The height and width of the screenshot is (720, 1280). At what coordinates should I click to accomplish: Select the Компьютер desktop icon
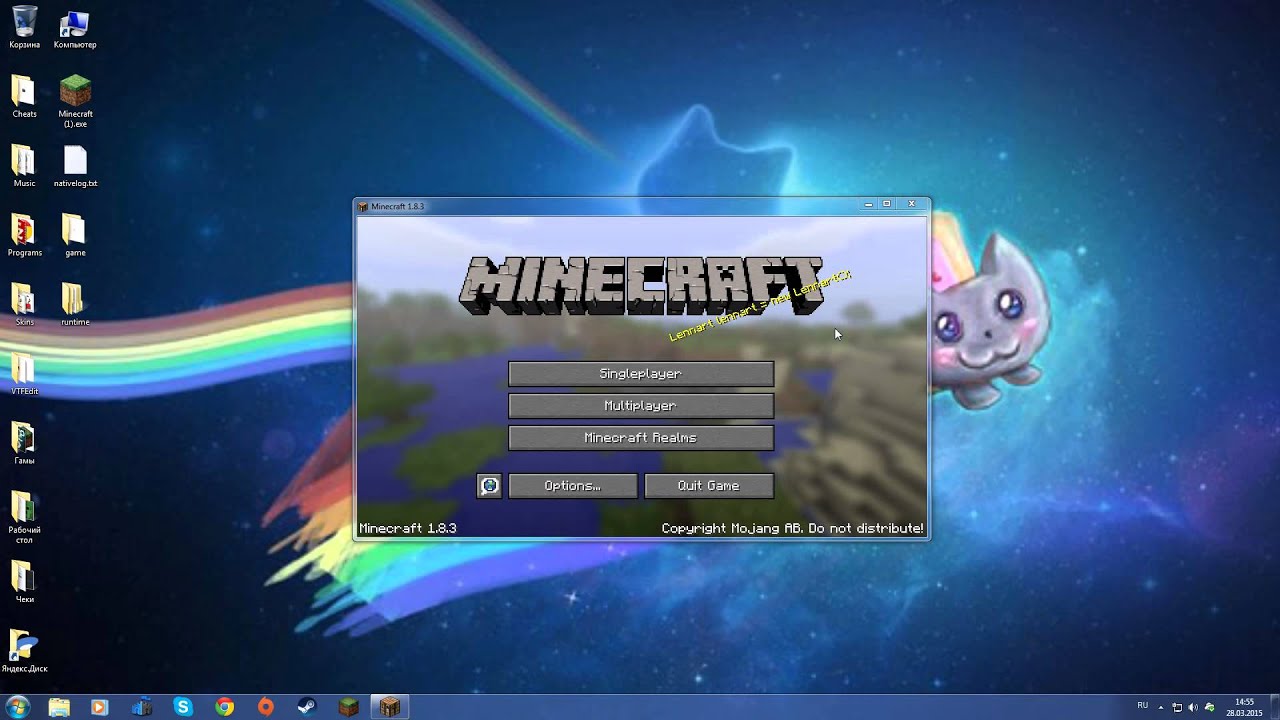75,27
